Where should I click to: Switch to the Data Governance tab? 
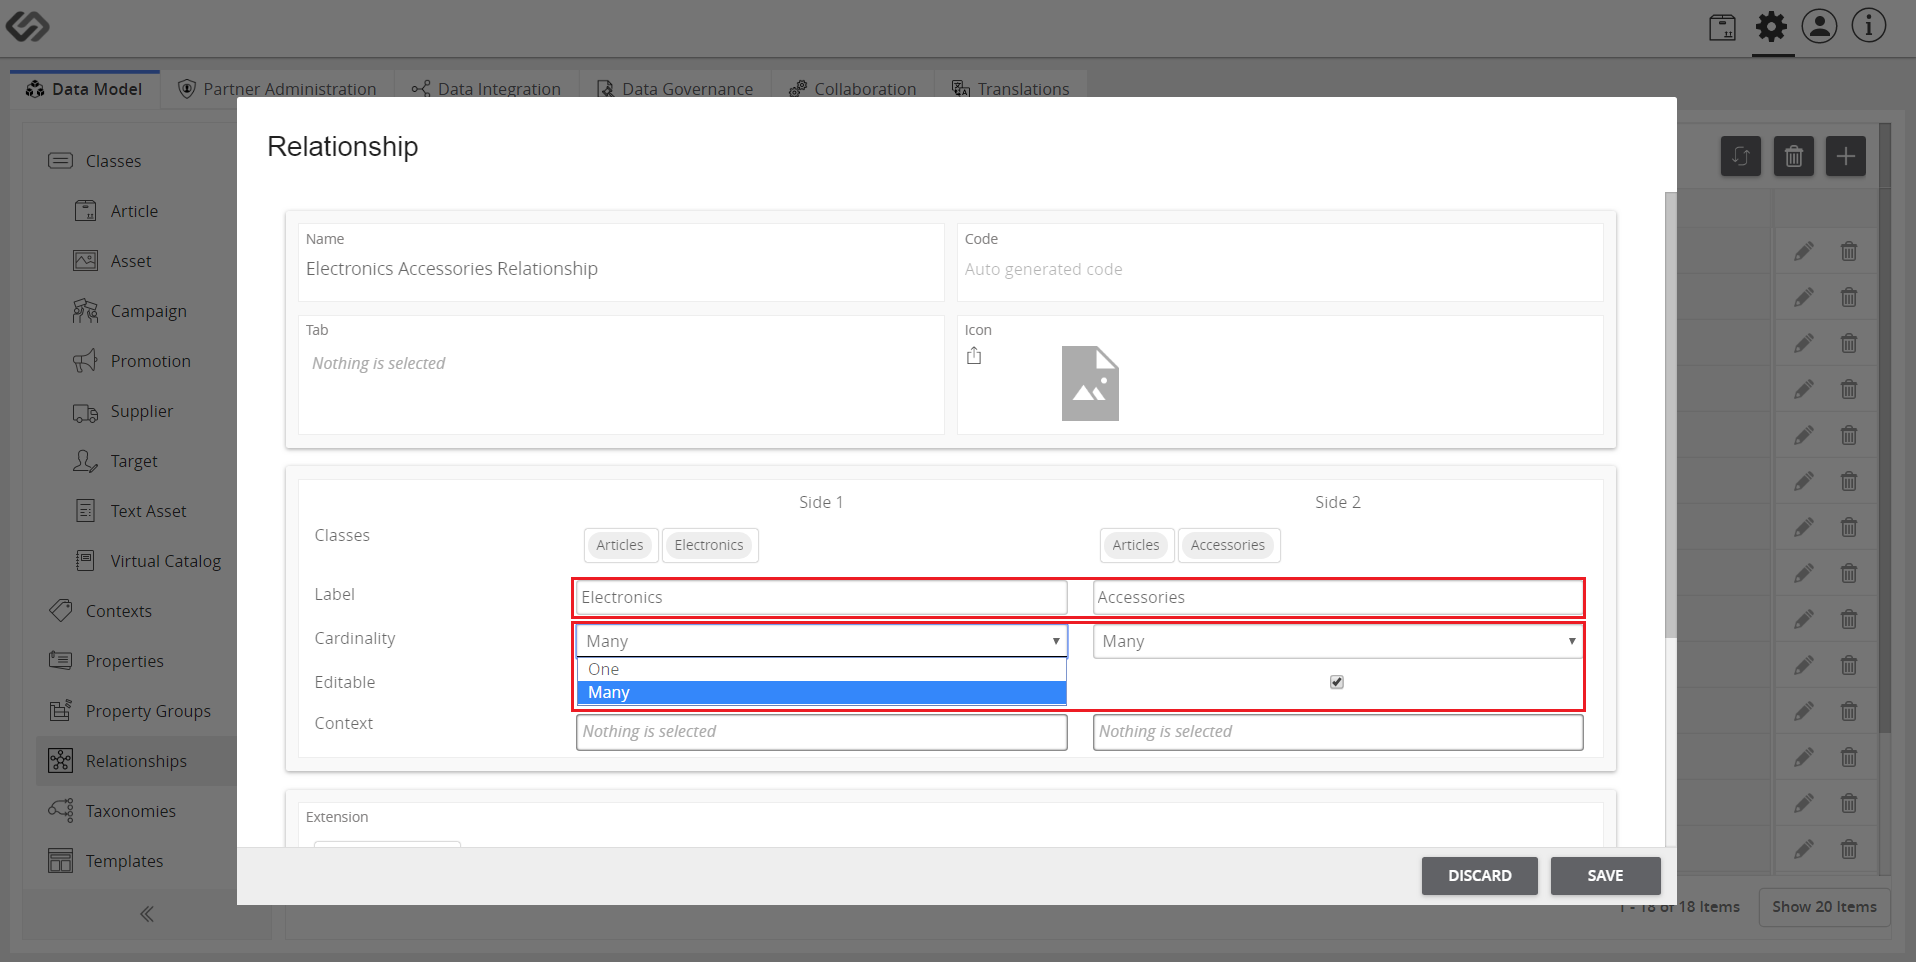(x=675, y=89)
